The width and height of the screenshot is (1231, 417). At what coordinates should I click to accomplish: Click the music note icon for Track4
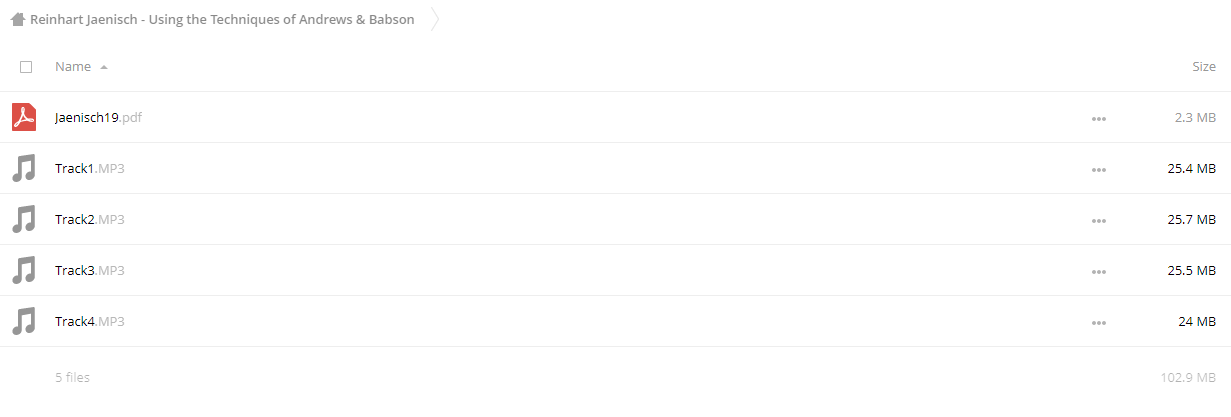point(24,321)
